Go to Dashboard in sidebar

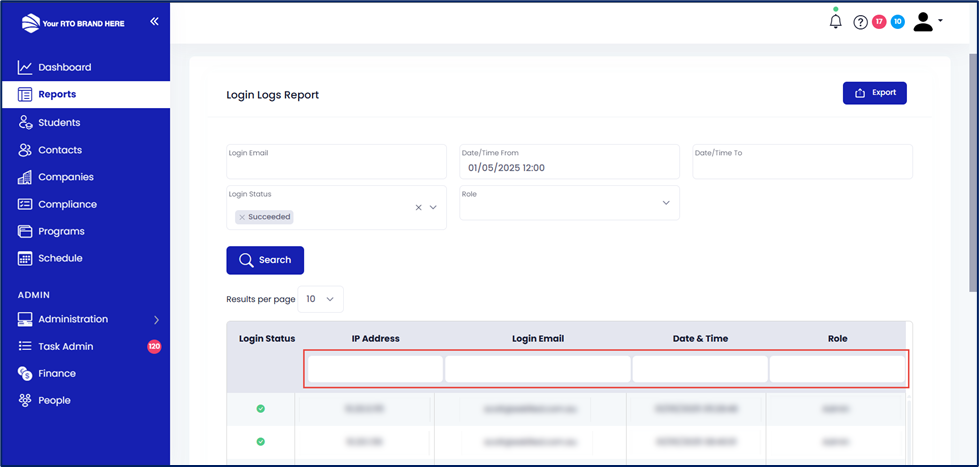[x=64, y=68]
